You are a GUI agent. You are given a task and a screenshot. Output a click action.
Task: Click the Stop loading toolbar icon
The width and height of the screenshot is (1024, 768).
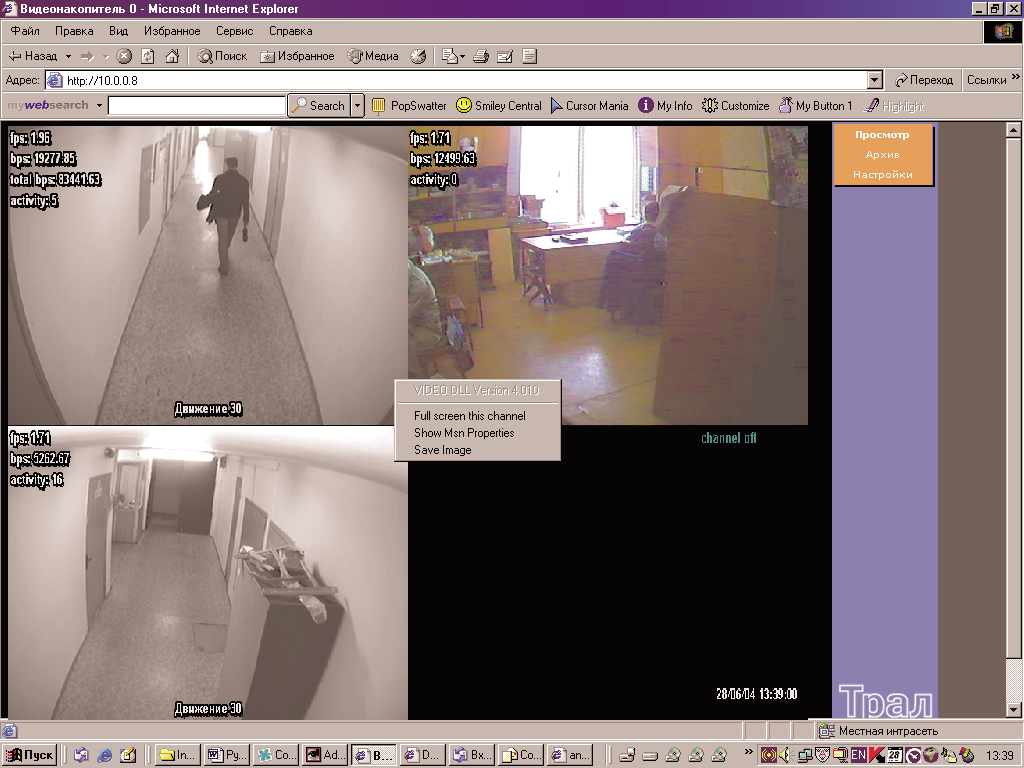coord(124,57)
